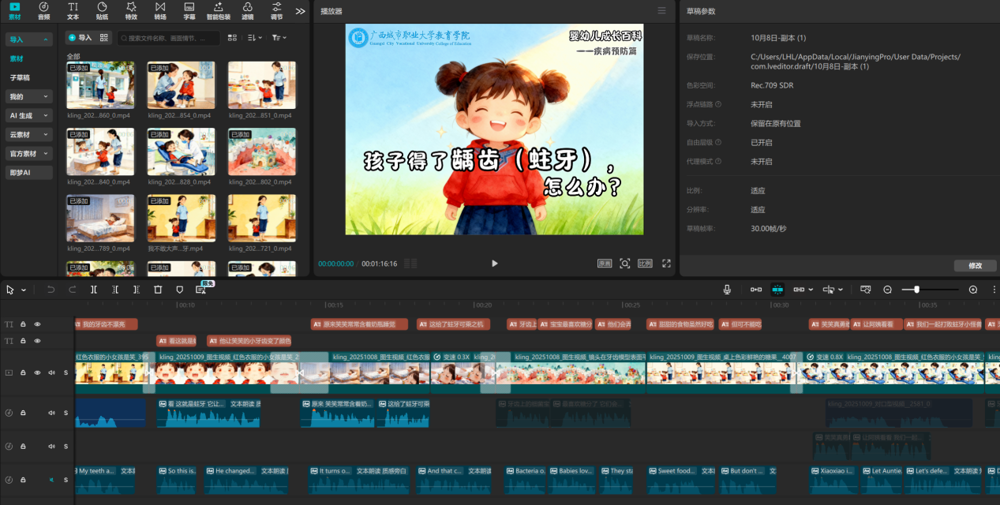Click the timeline zoom slider handle

tap(916, 289)
